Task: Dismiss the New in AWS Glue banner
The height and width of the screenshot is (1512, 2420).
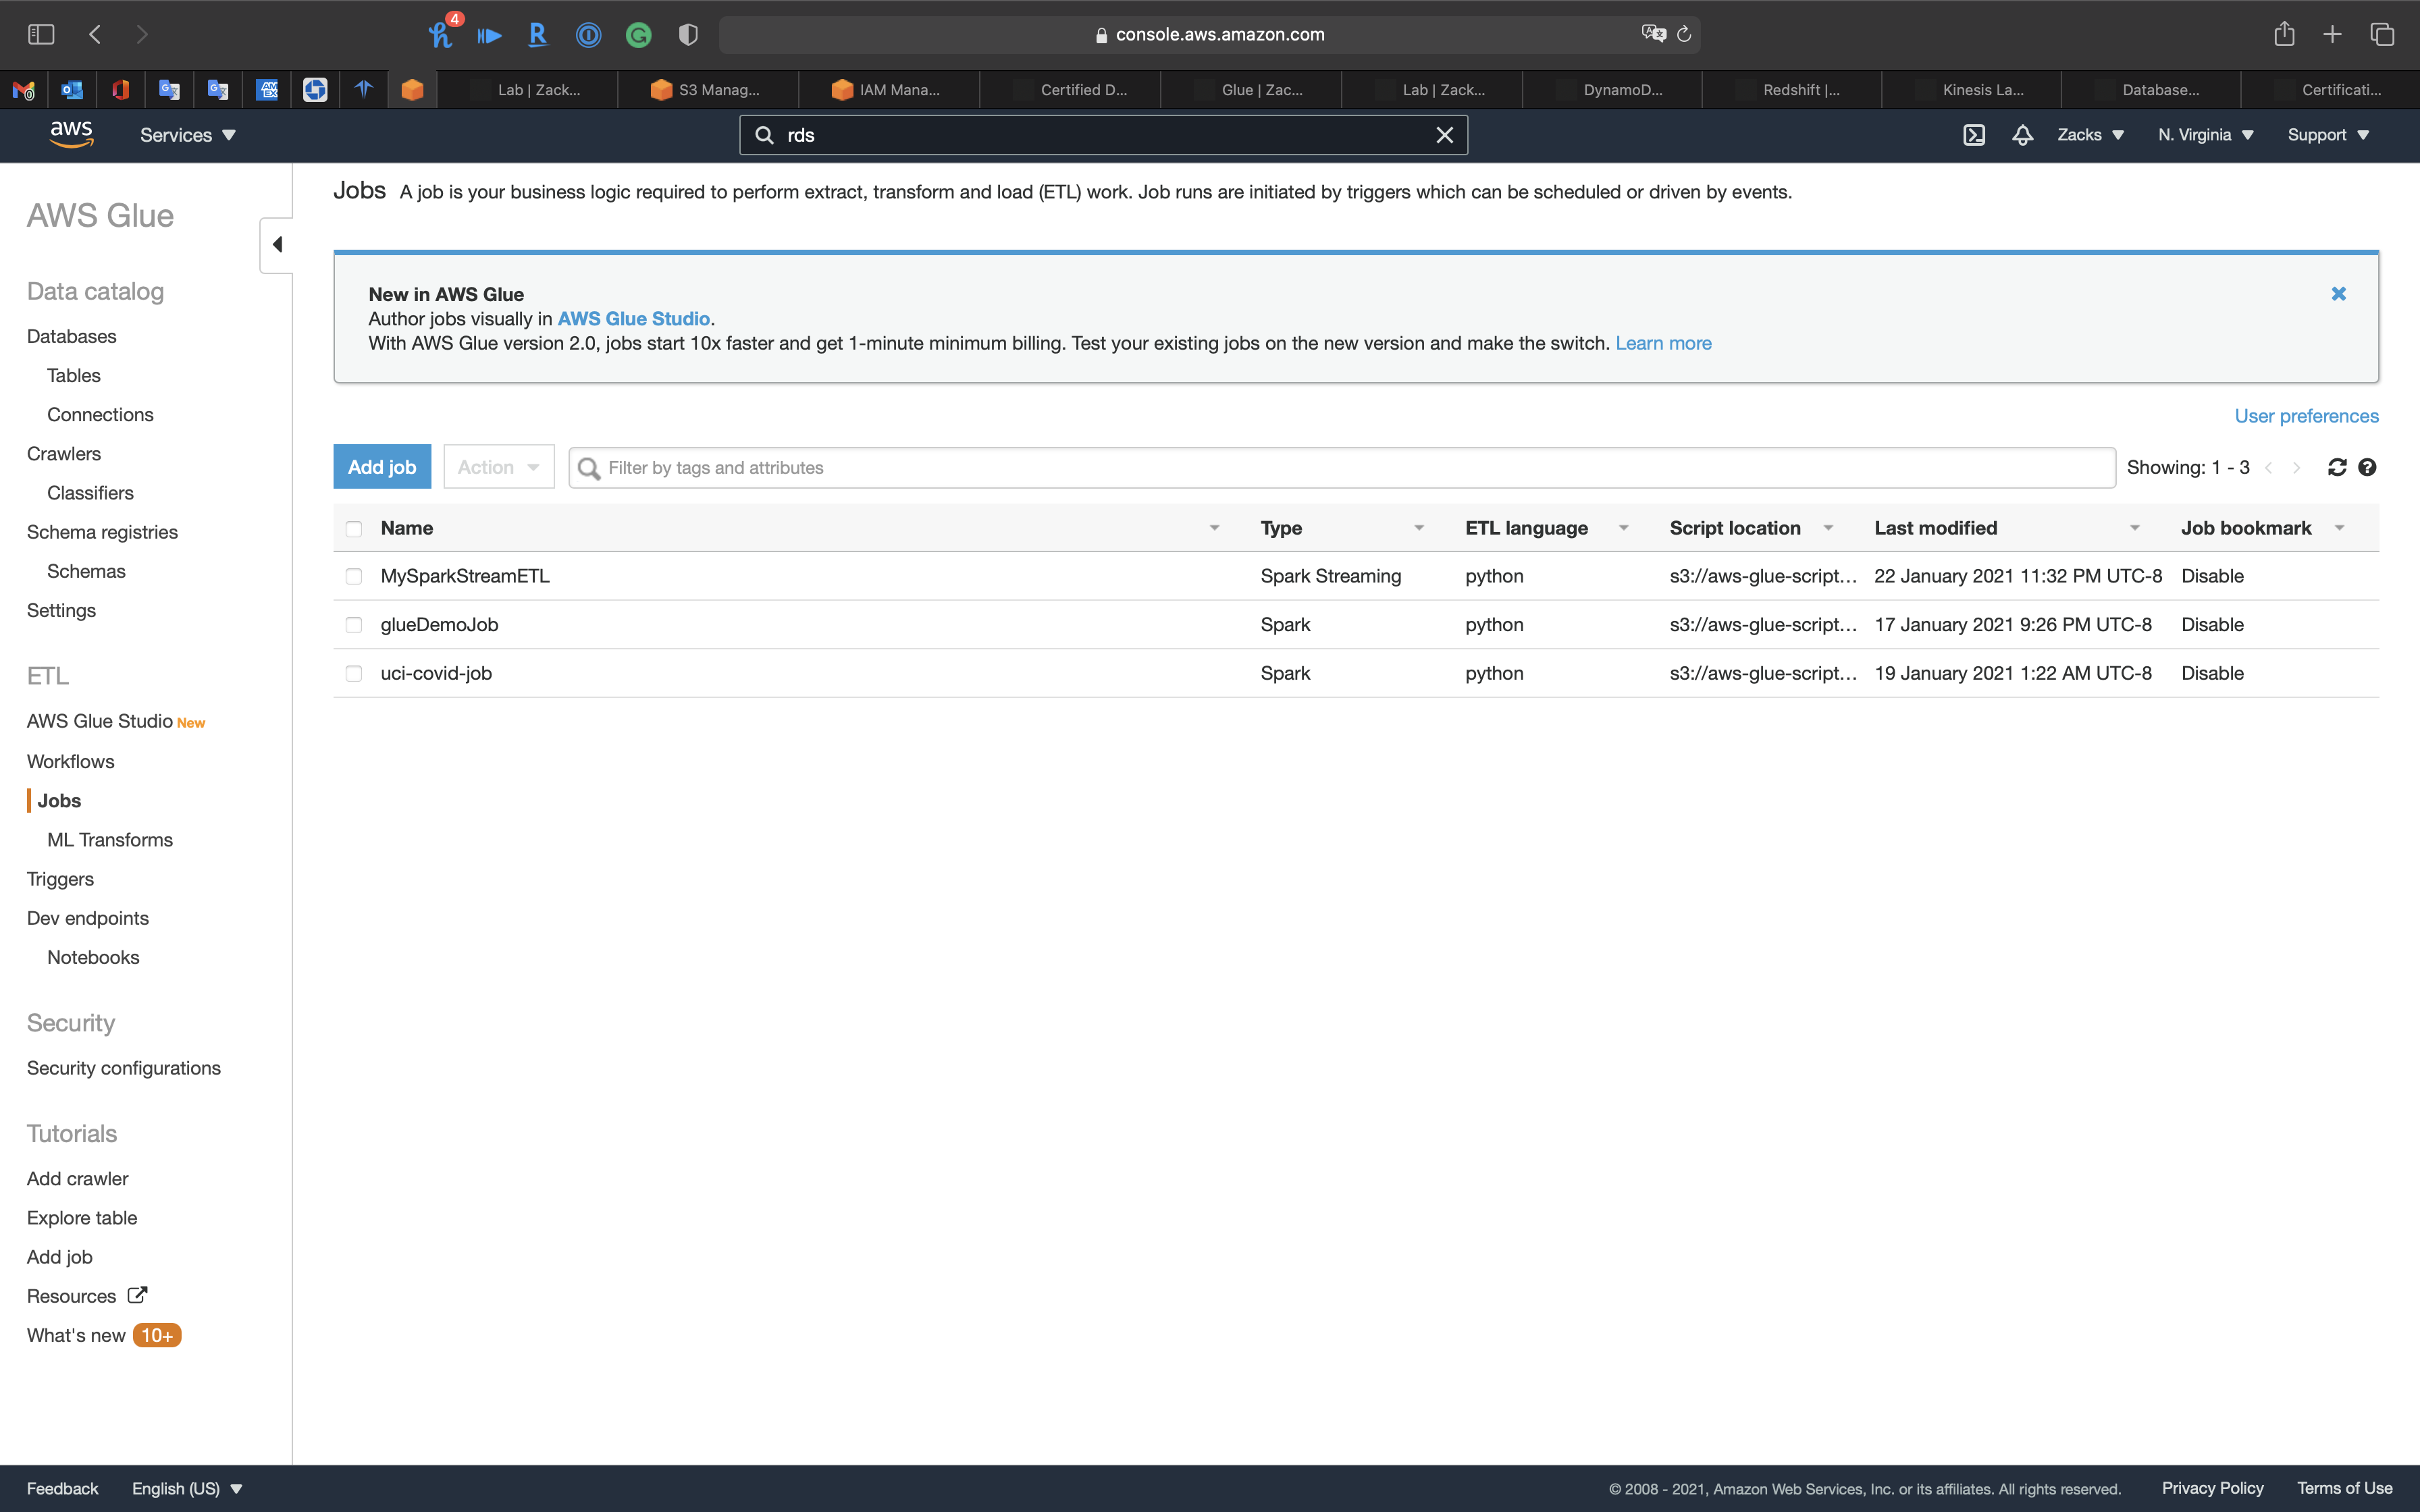Action: pyautogui.click(x=2338, y=294)
